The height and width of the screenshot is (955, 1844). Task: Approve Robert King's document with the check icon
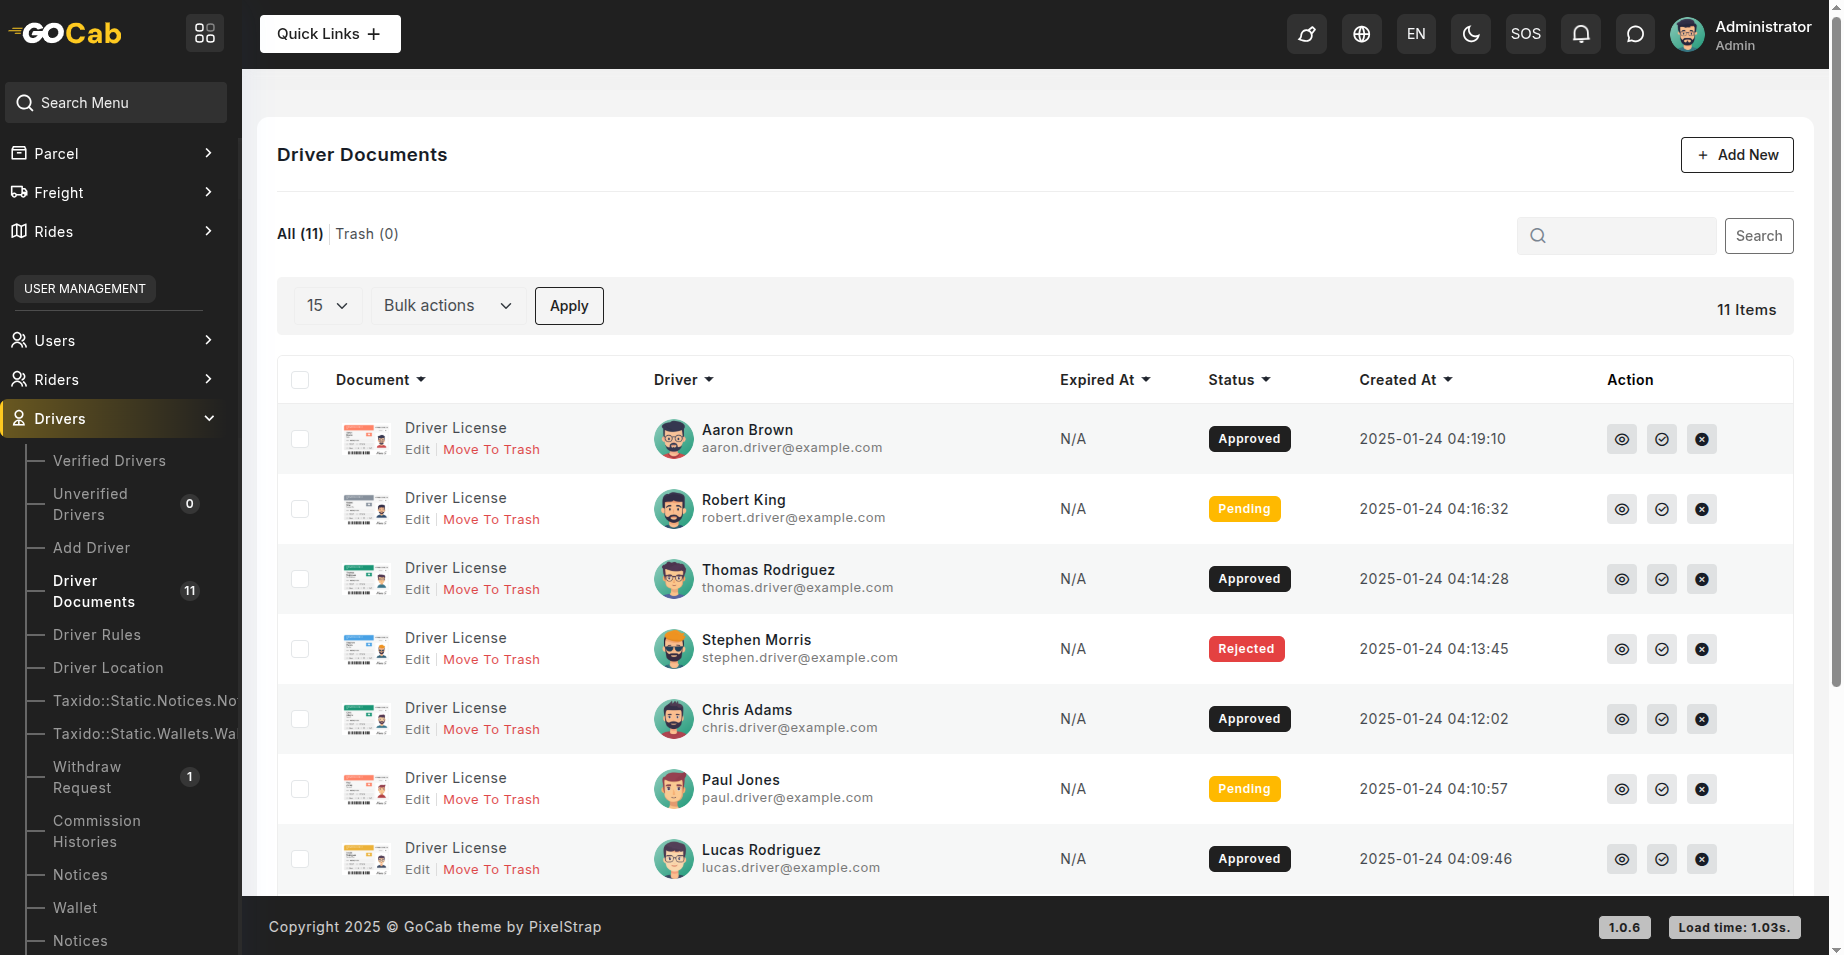tap(1661, 509)
